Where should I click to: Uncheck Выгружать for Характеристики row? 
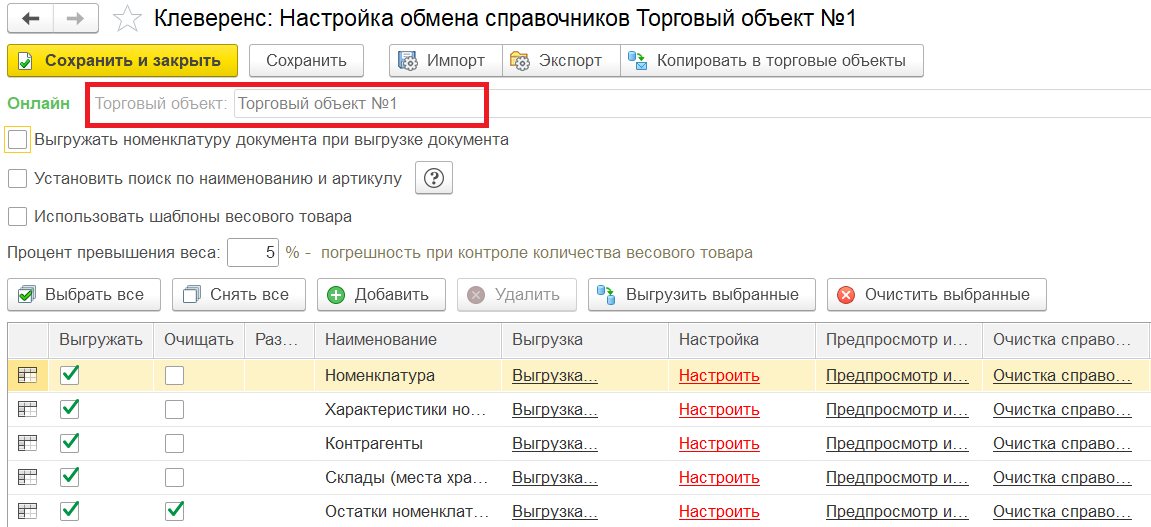[x=70, y=409]
